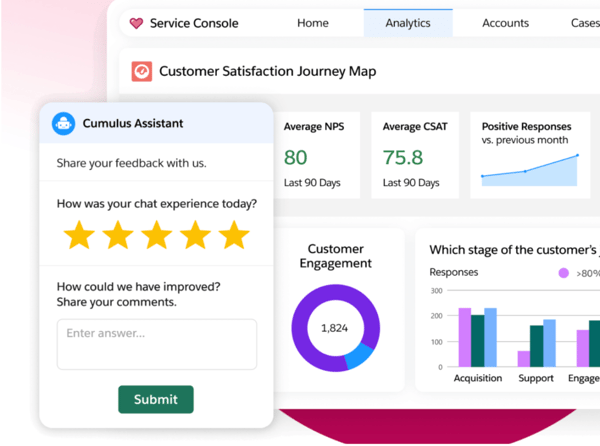This screenshot has width=600, height=446.
Task: Click the Responses chart label
Action: click(x=454, y=272)
